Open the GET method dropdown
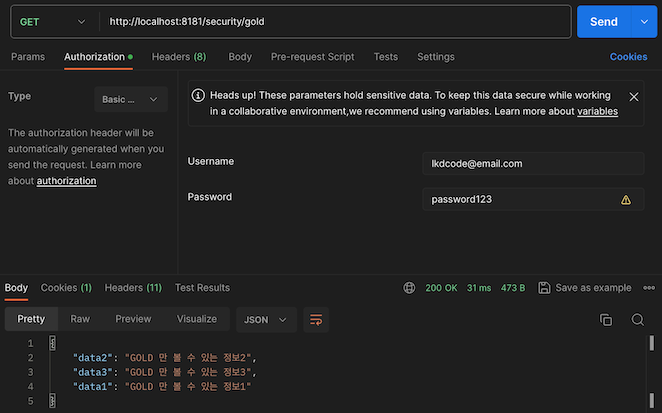662x413 pixels. [53, 22]
